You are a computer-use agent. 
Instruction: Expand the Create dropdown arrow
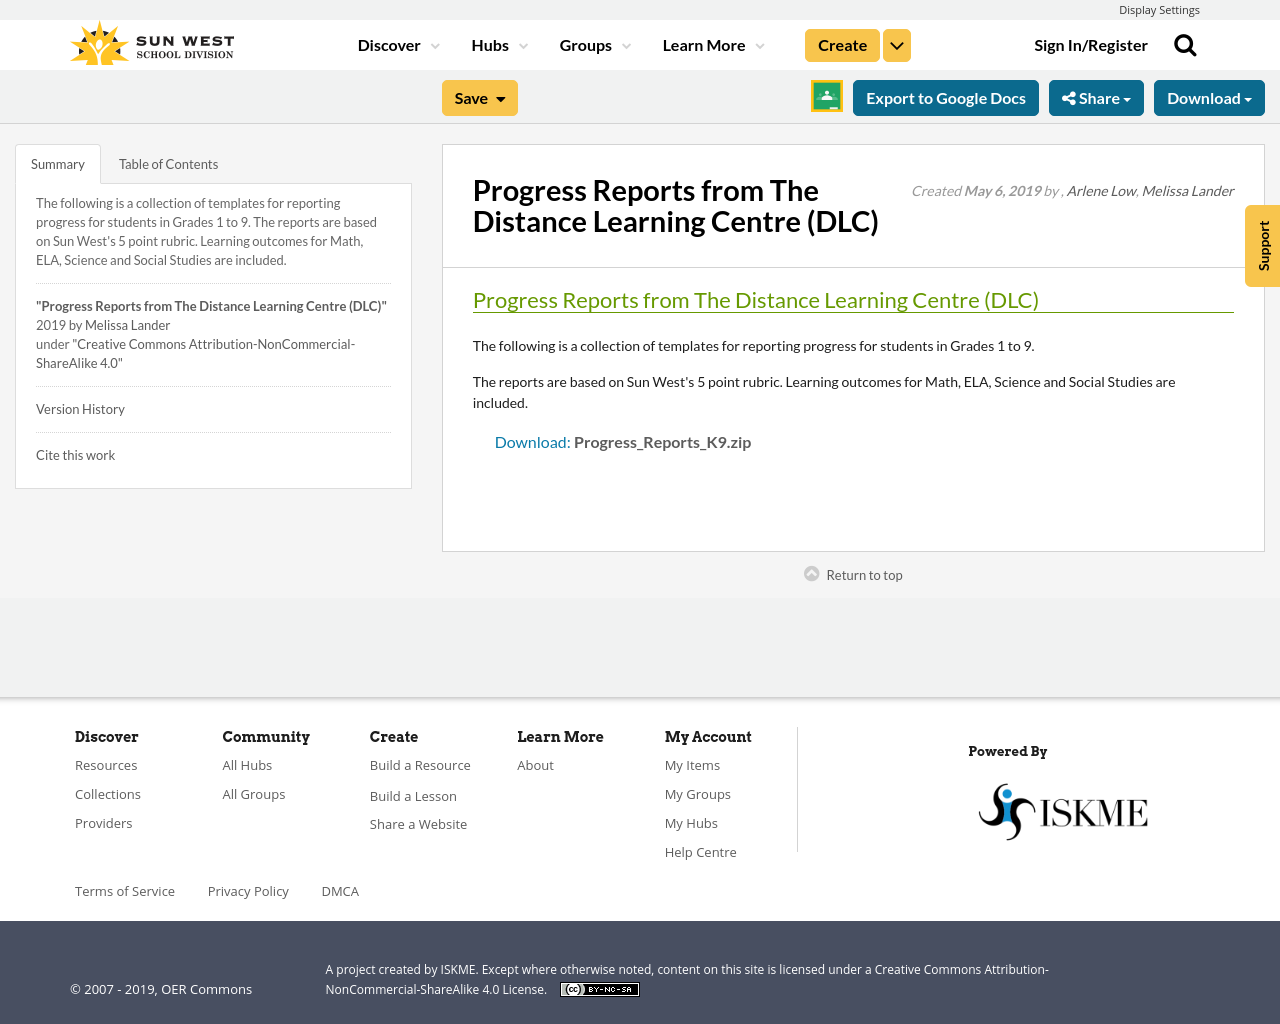pos(896,44)
